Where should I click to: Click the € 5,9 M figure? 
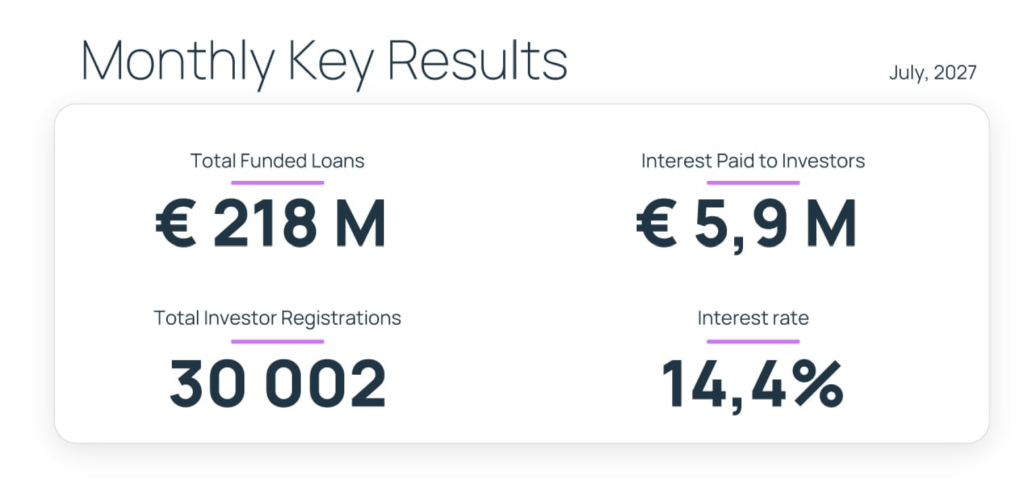pos(746,225)
